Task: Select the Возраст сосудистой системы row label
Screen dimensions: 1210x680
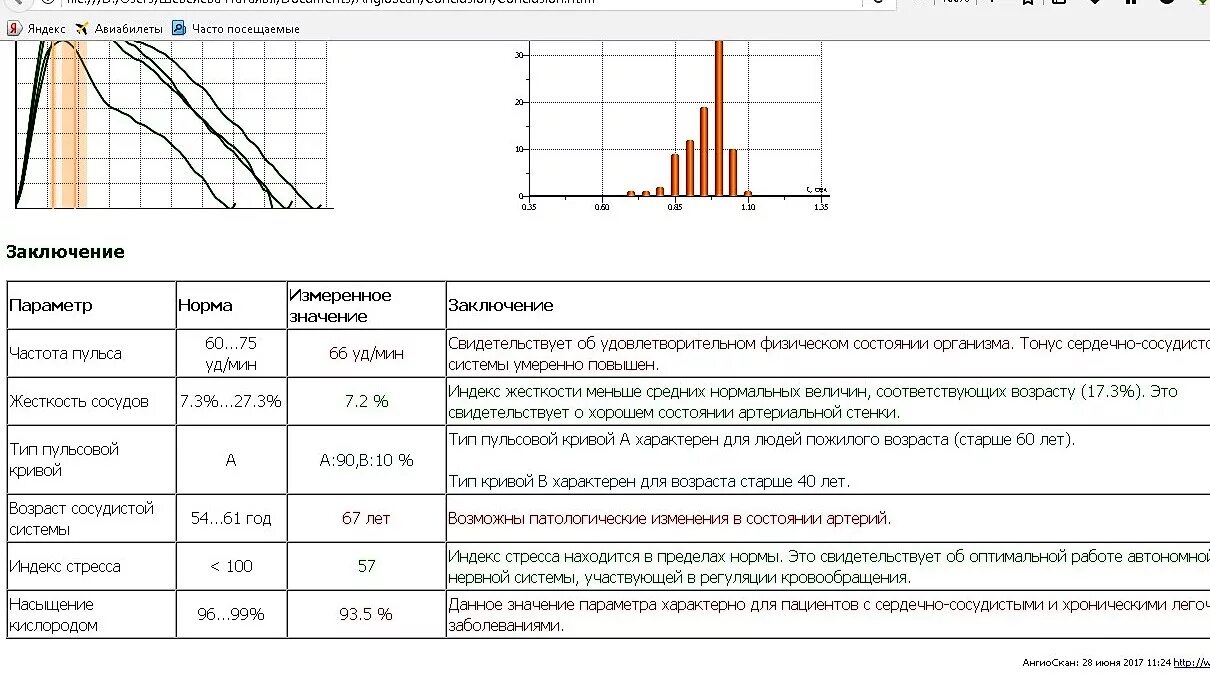Action: (81, 518)
